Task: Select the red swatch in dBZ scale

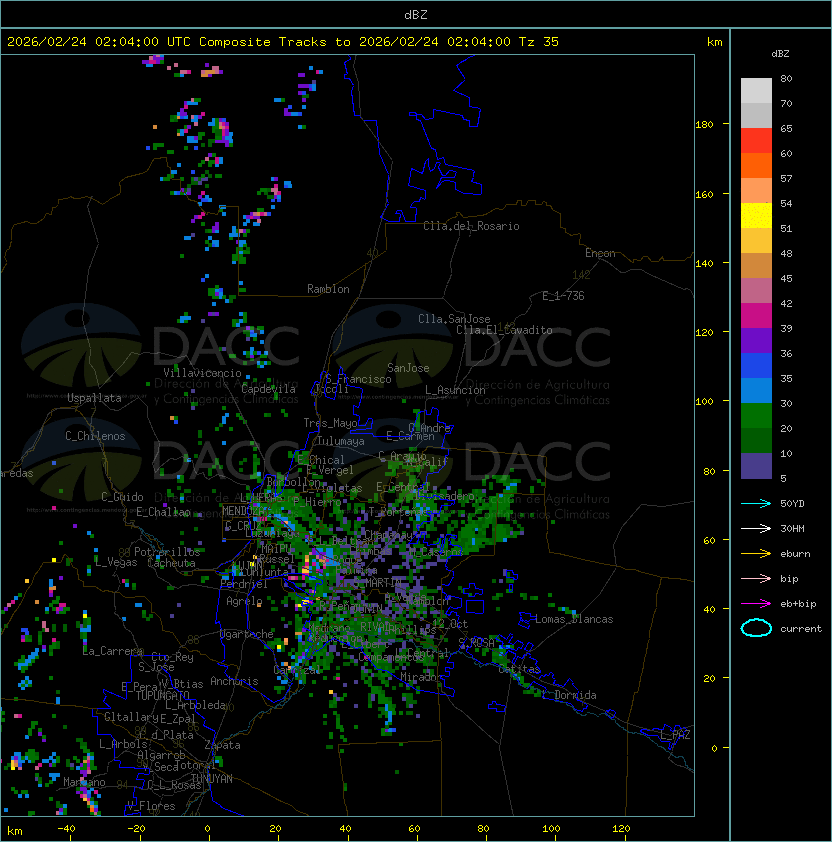Action: coord(756,141)
